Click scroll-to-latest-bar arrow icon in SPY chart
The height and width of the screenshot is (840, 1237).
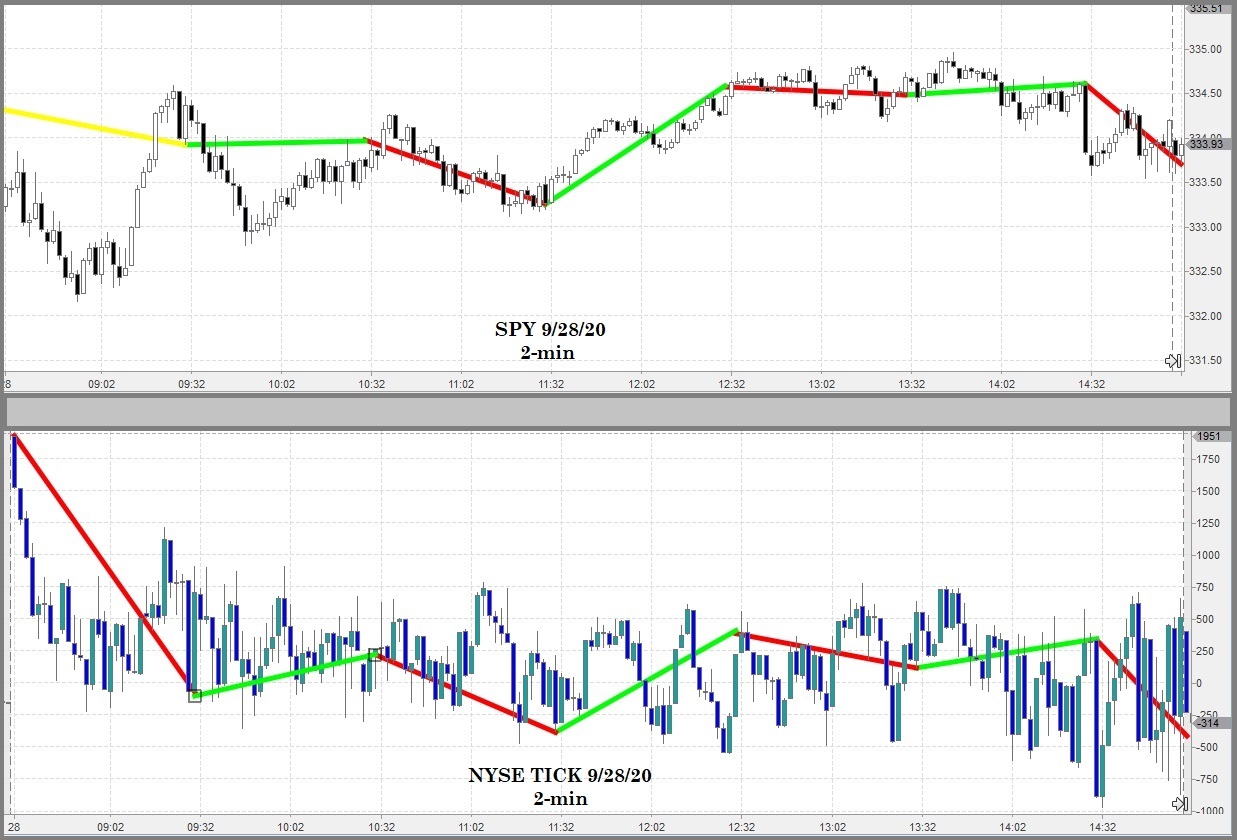[1174, 361]
